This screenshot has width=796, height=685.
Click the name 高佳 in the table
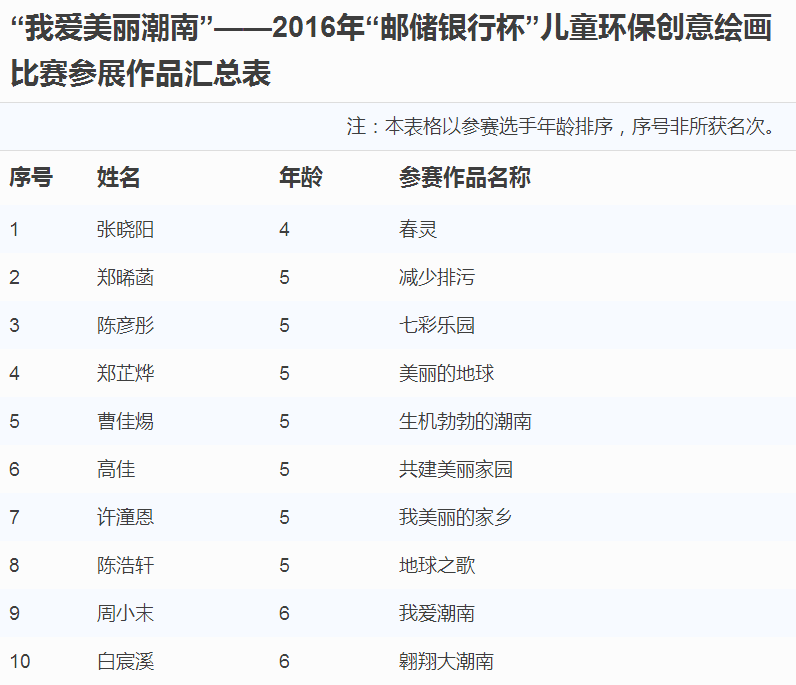(x=116, y=469)
